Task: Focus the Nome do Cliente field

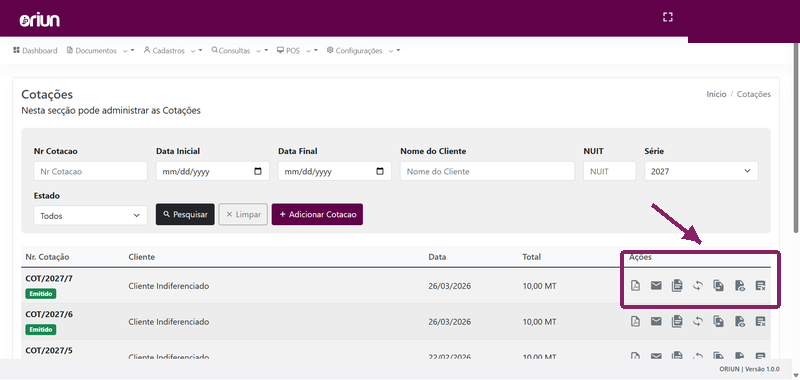Action: (x=487, y=171)
